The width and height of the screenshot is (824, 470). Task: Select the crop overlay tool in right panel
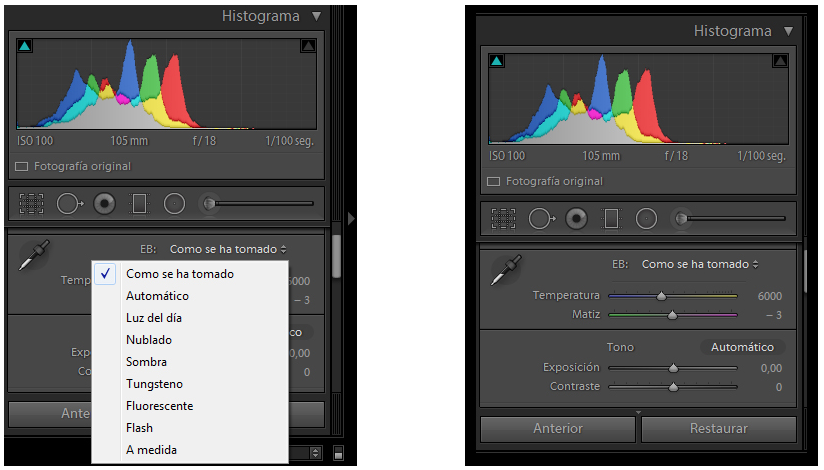coord(504,218)
